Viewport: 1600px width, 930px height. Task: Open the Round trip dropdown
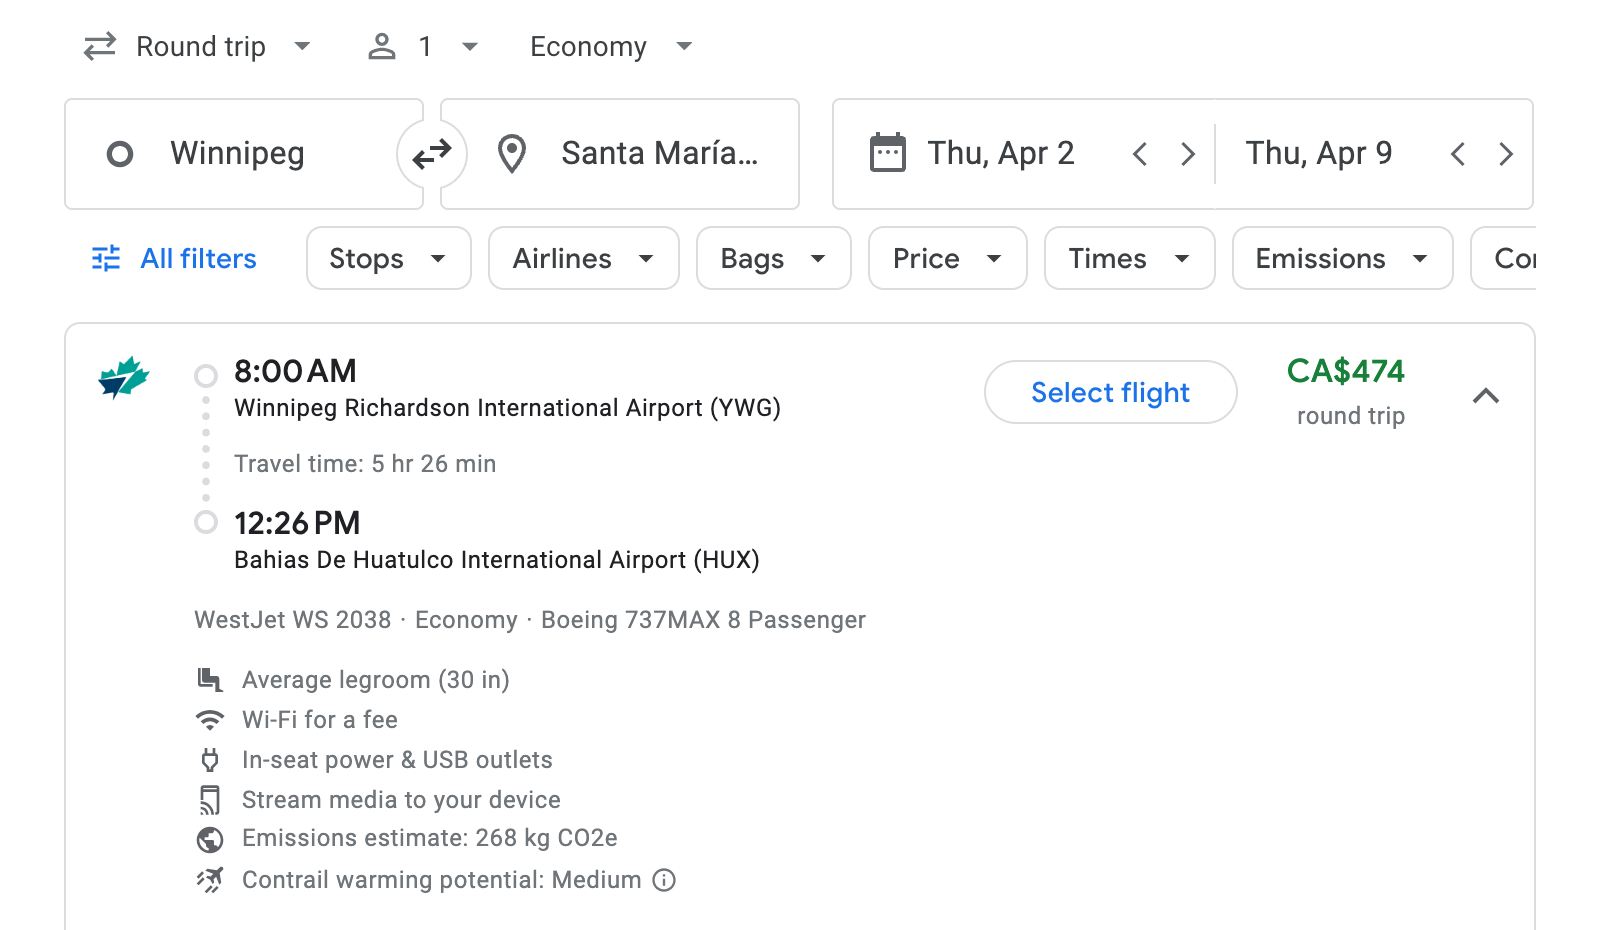(197, 46)
